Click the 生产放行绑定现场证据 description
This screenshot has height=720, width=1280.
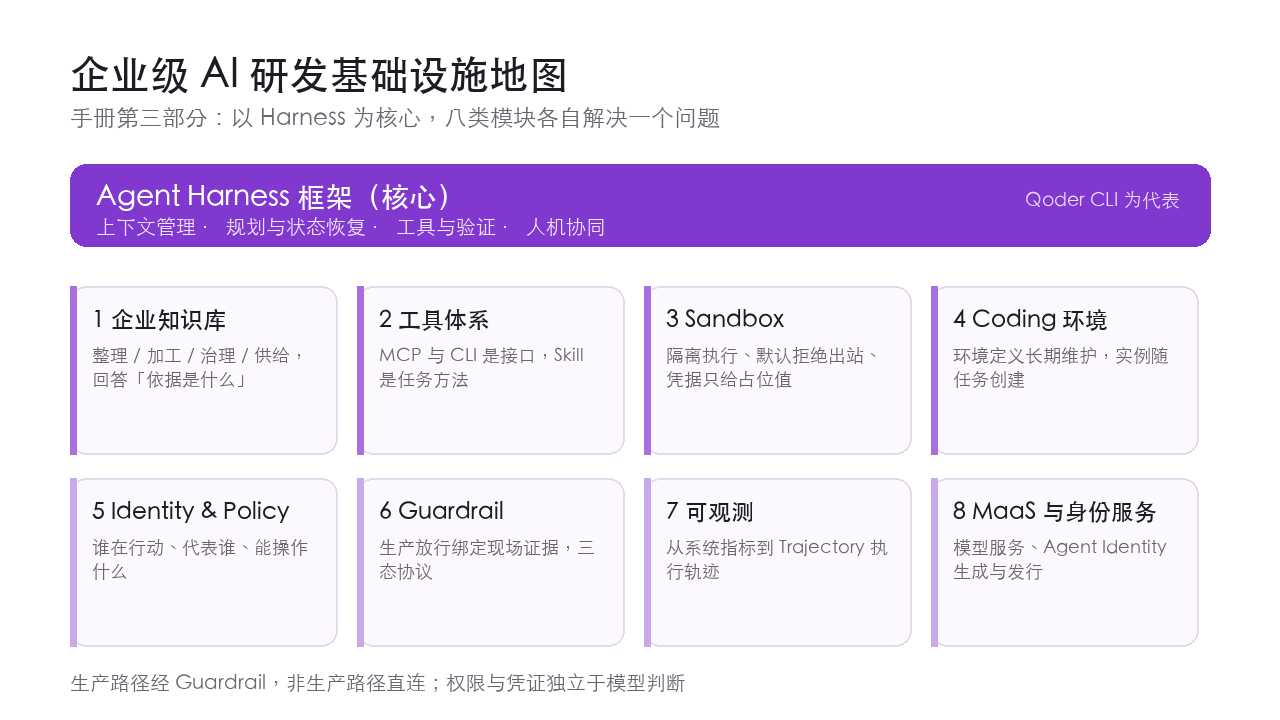pos(487,560)
